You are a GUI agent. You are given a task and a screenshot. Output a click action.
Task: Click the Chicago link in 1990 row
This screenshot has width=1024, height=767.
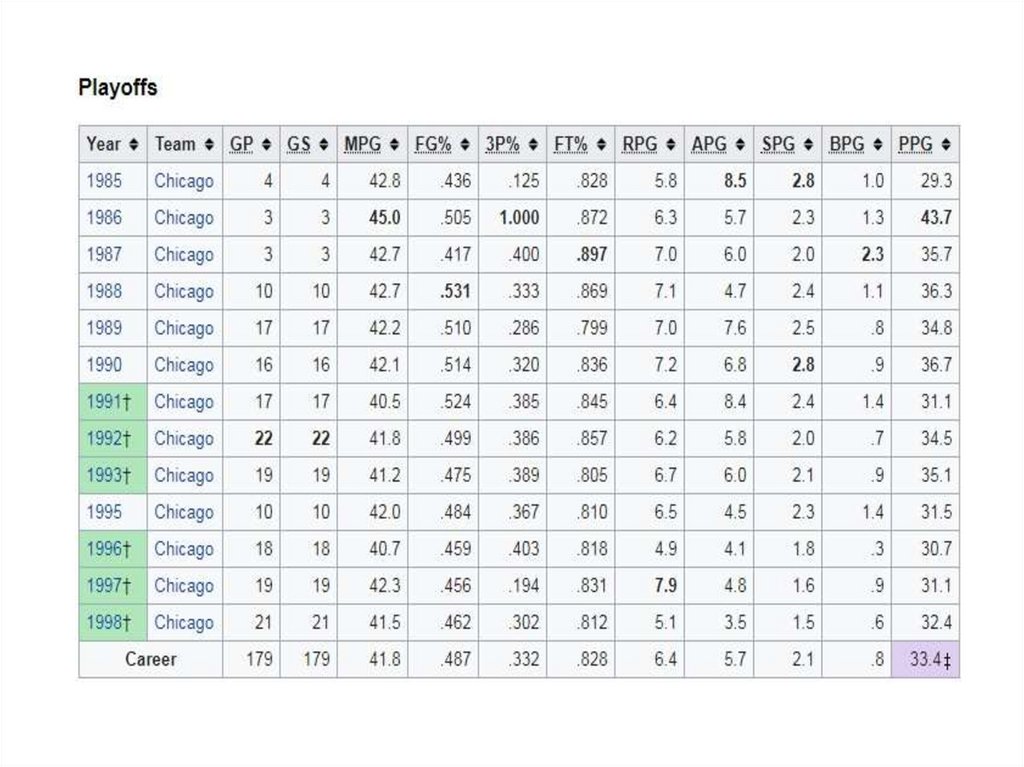(183, 365)
